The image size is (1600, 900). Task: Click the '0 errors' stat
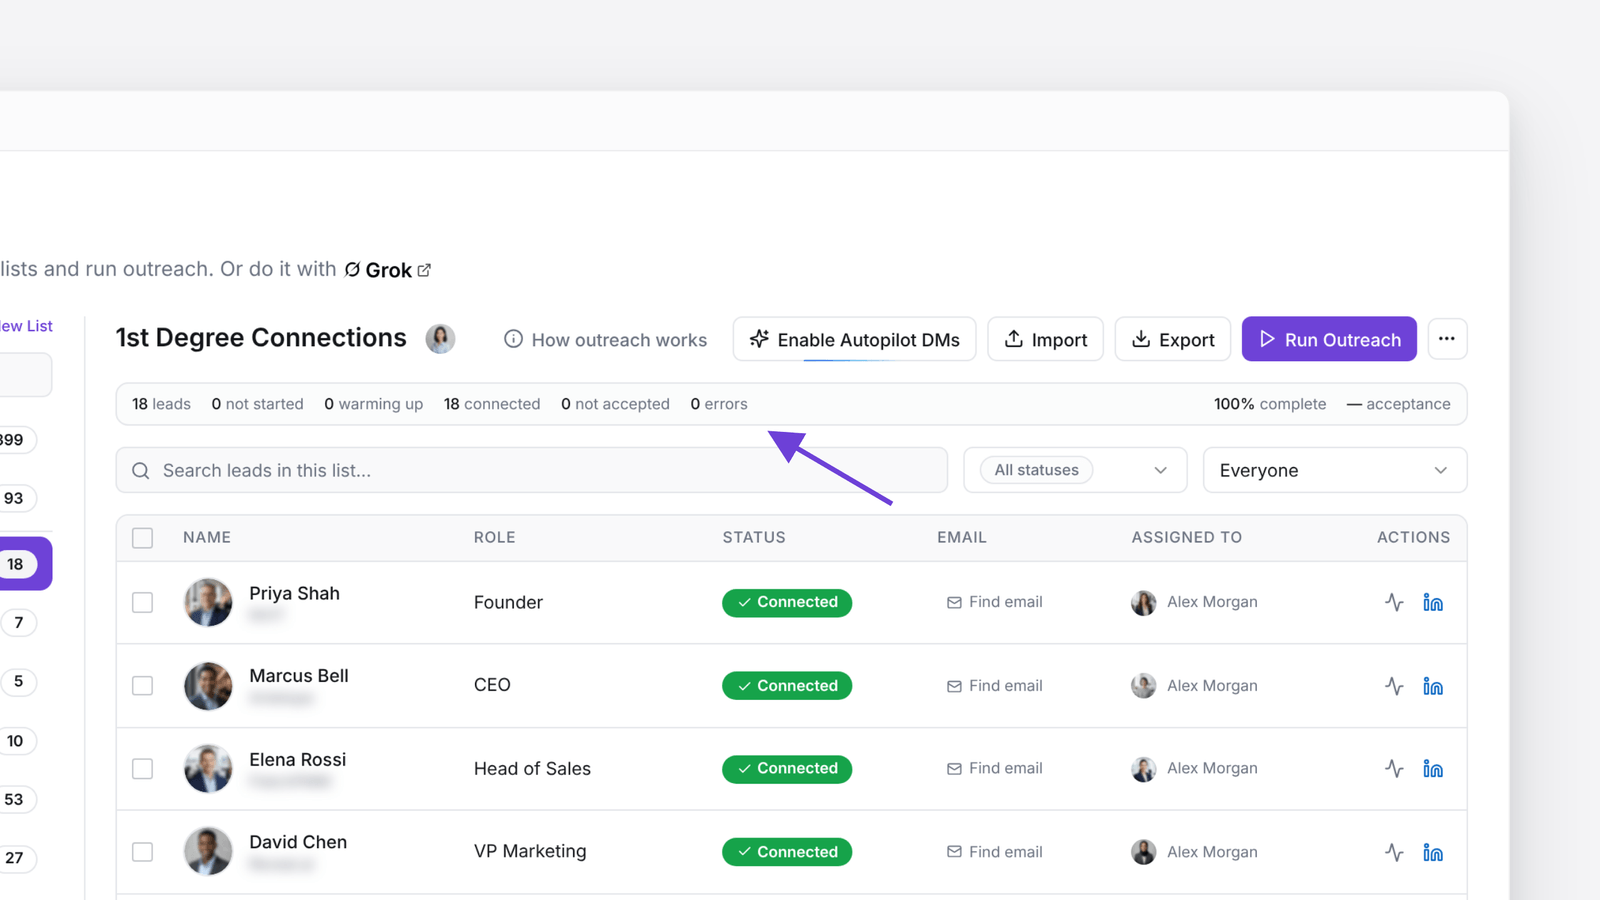pyautogui.click(x=719, y=404)
